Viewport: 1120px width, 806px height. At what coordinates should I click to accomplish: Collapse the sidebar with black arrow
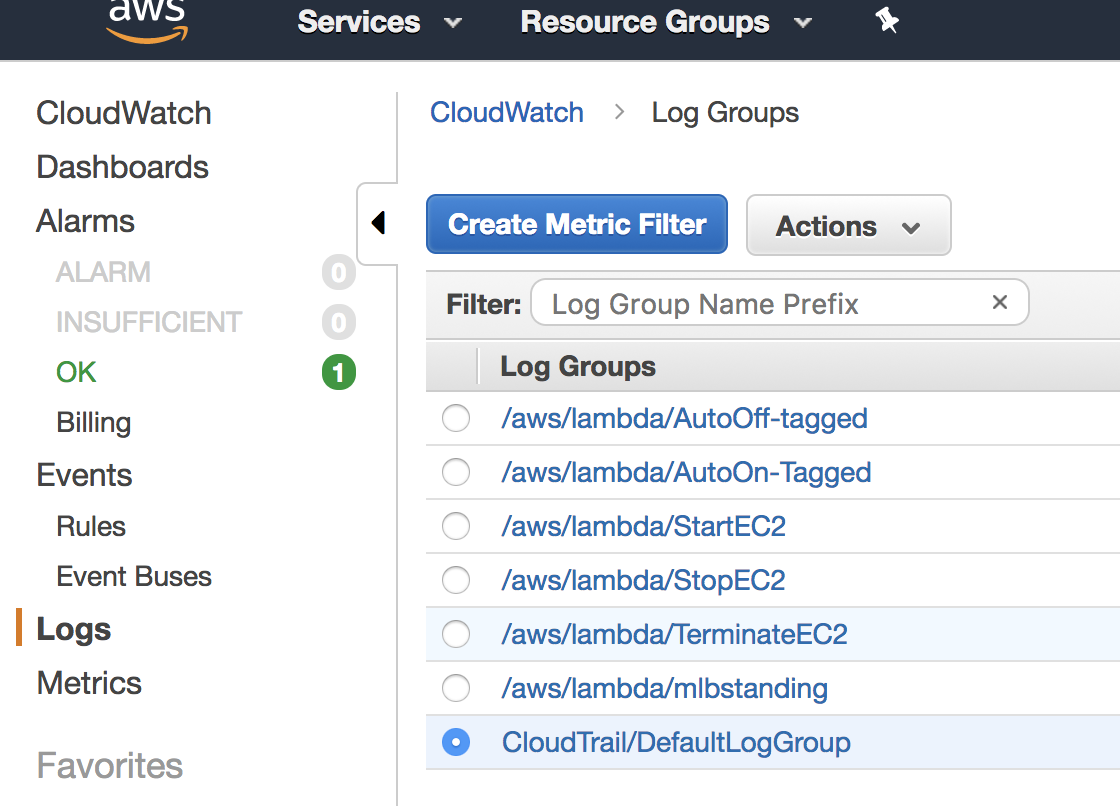(378, 223)
